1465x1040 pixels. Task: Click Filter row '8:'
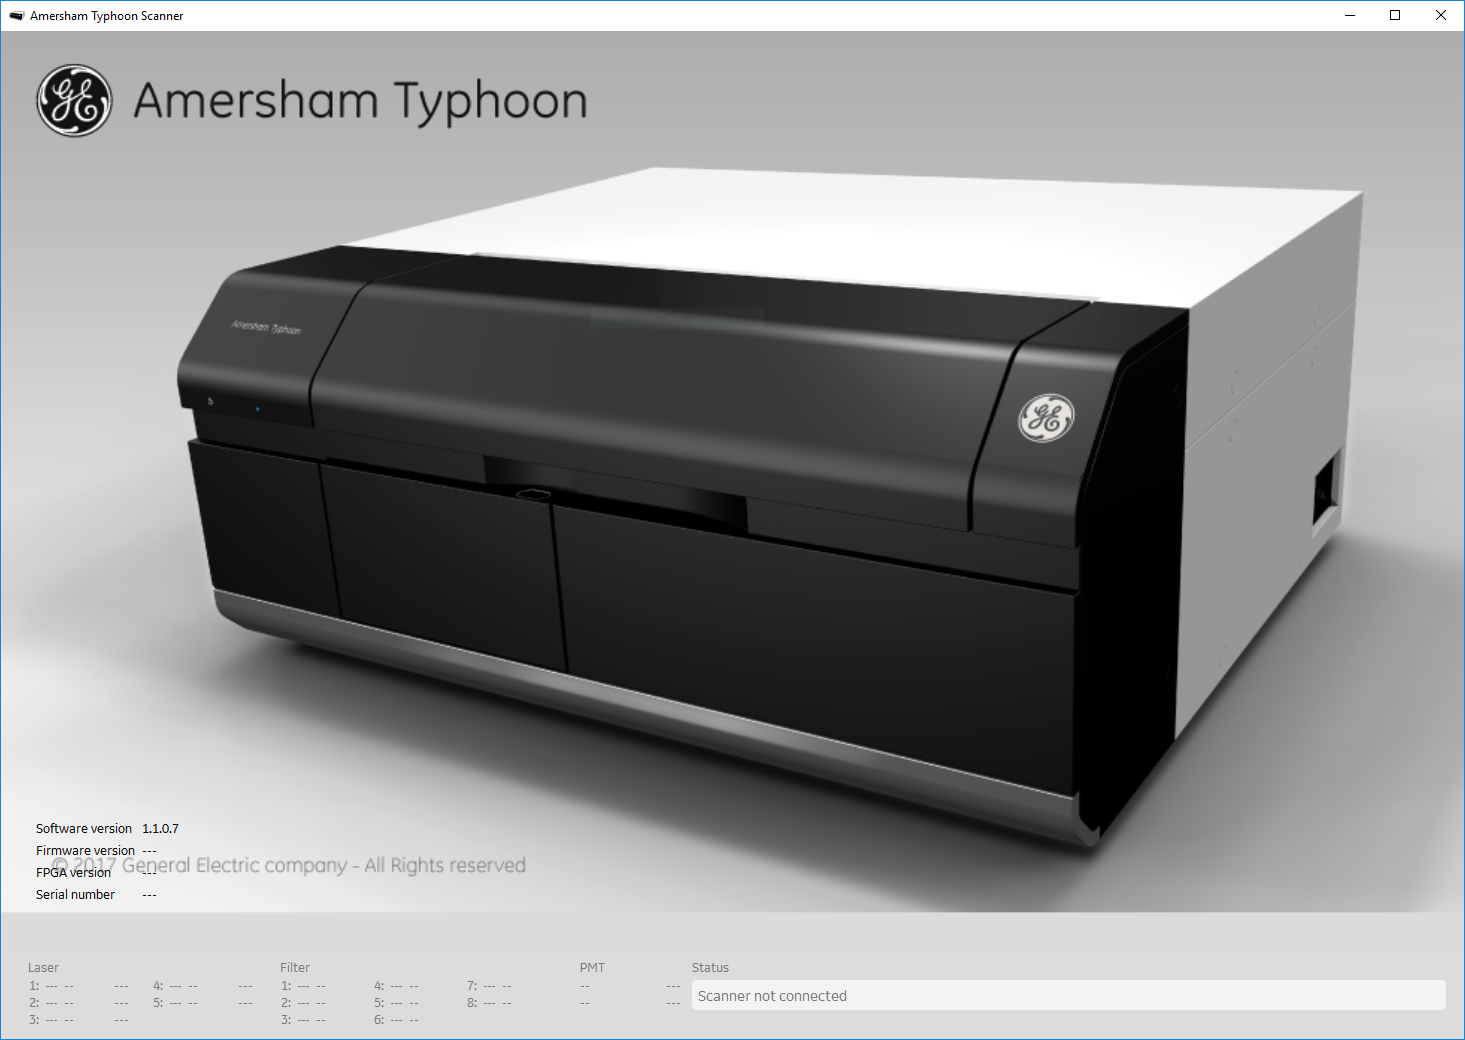(489, 1003)
